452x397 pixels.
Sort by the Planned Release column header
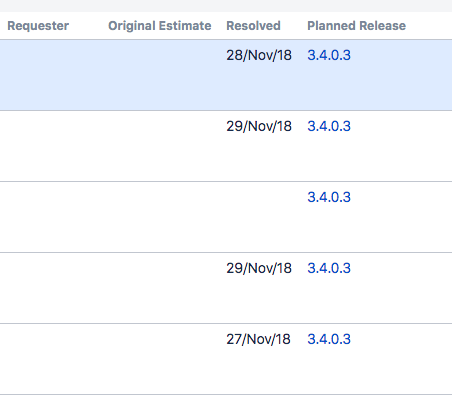[356, 26]
